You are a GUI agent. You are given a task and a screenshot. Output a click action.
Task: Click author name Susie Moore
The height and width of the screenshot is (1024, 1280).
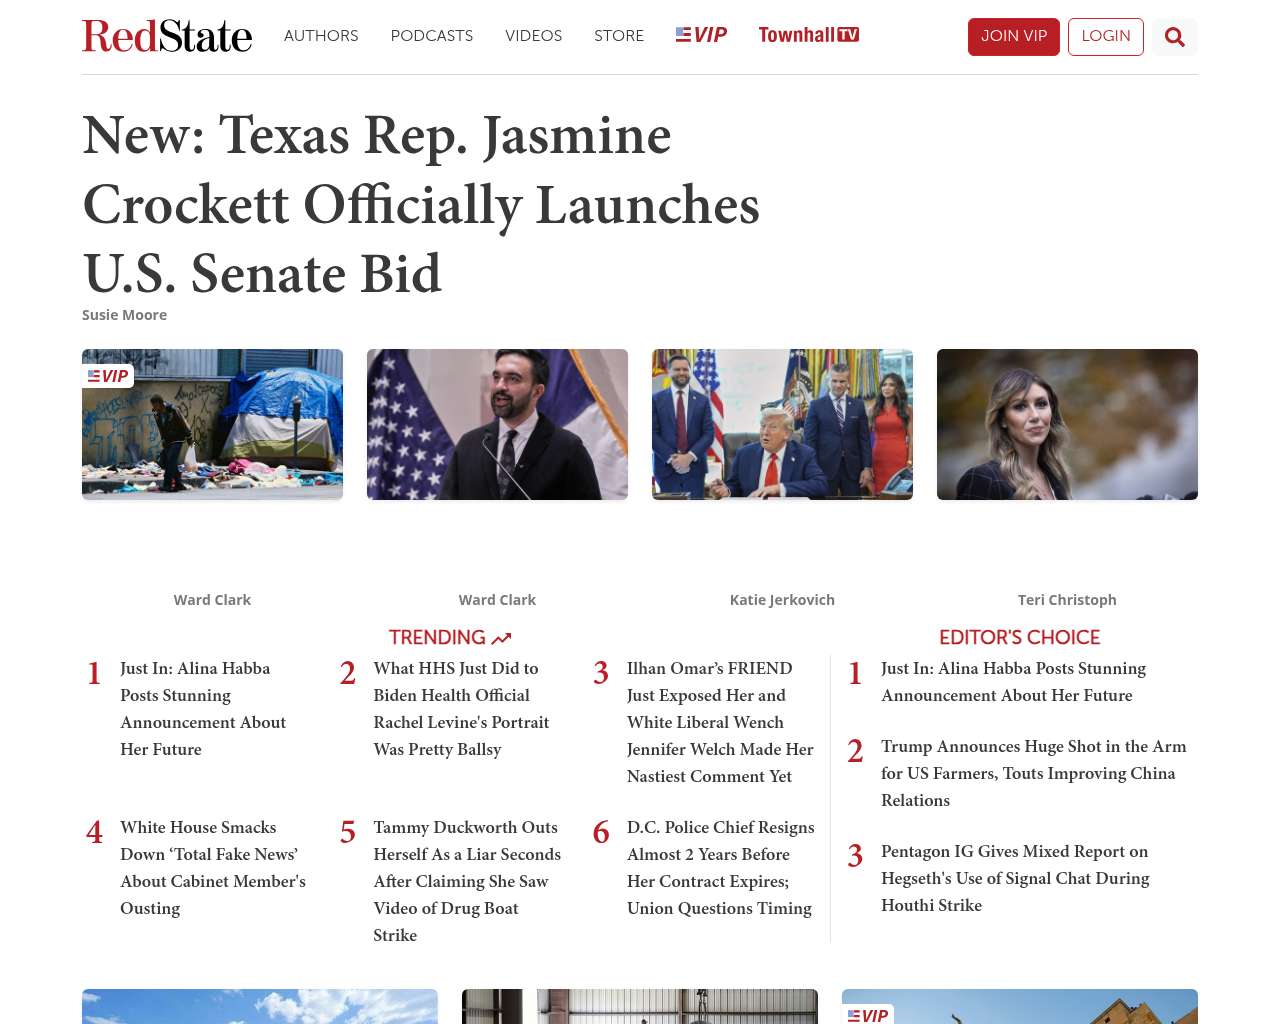tap(124, 315)
